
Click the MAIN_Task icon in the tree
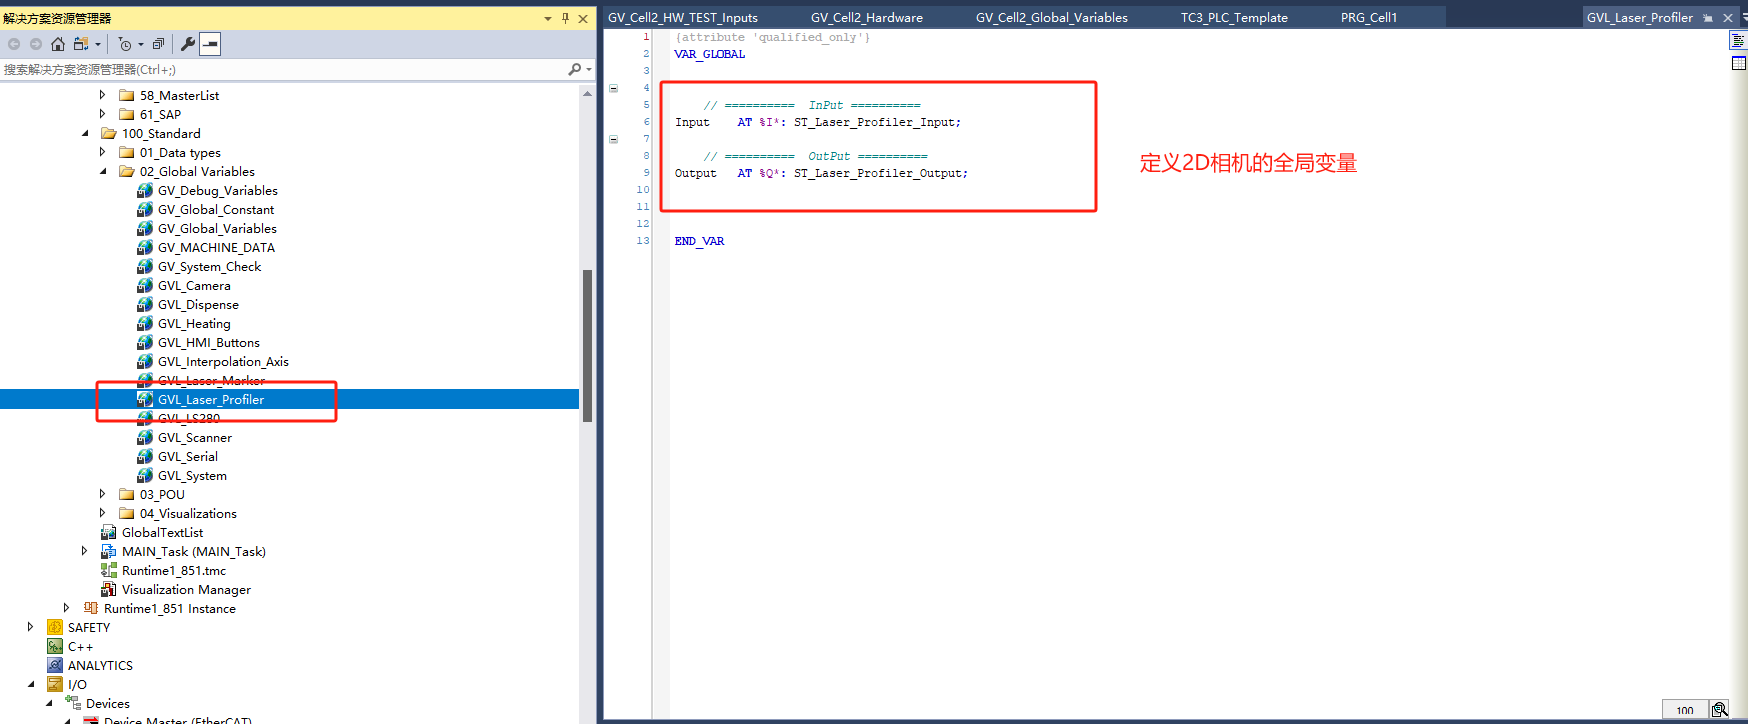tap(109, 551)
